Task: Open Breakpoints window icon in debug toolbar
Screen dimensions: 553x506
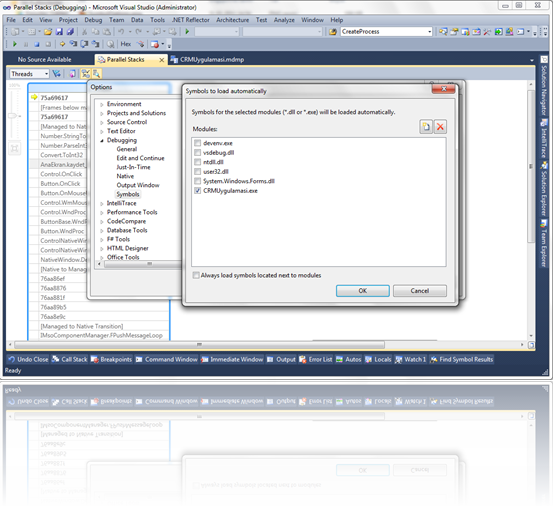Action: 154,44
